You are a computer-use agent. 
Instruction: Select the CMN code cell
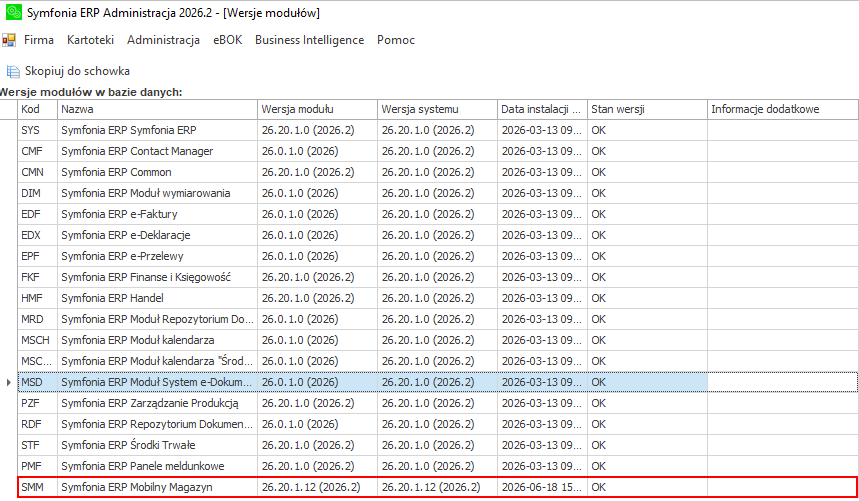[x=37, y=172]
